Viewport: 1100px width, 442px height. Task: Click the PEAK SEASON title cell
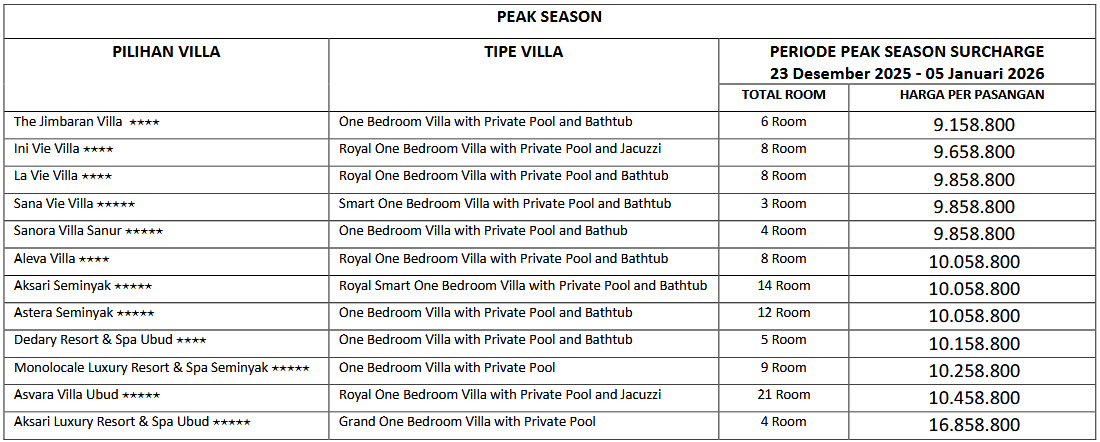pos(549,17)
